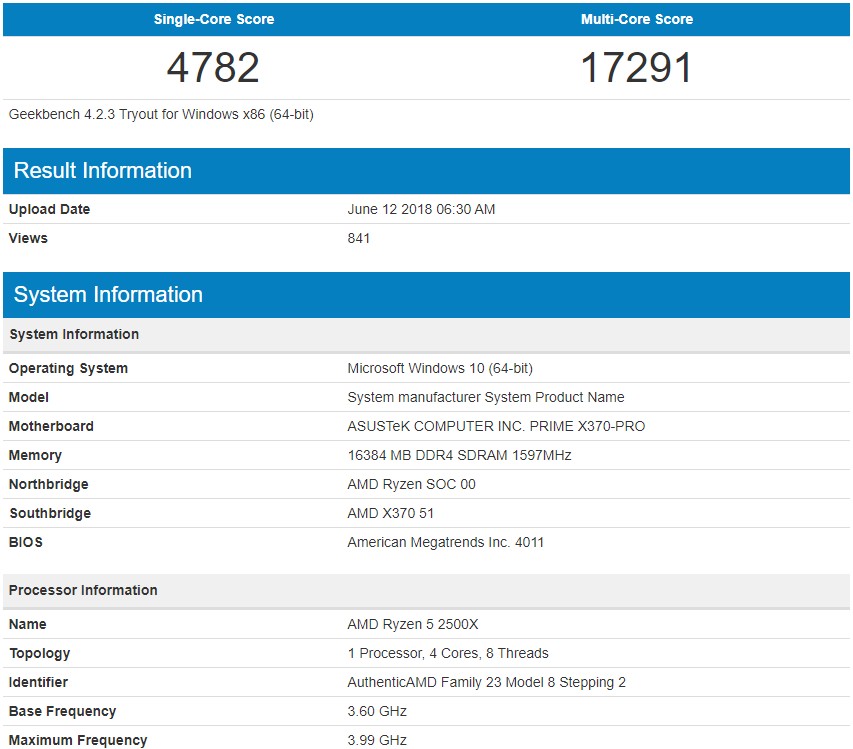Click the AMD X370 51 southbridge value
This screenshot has width=853, height=749.
(391, 513)
